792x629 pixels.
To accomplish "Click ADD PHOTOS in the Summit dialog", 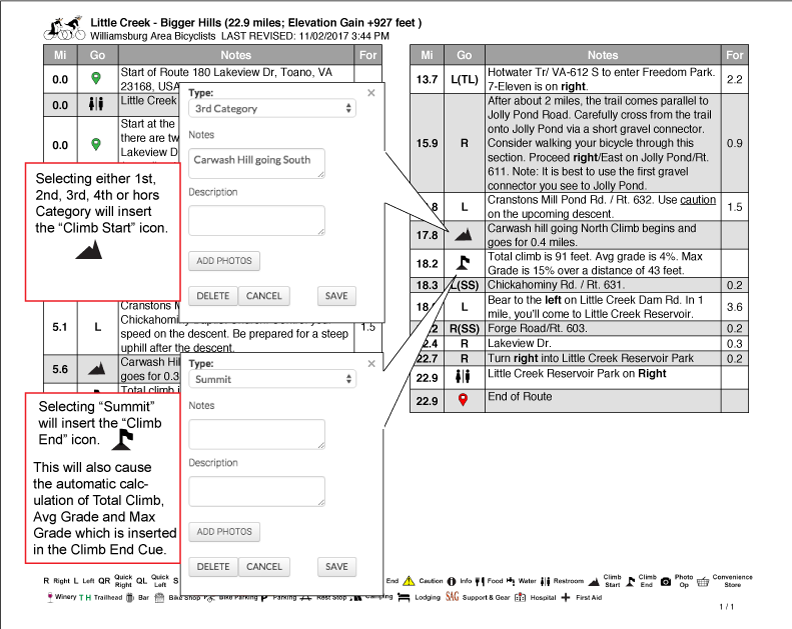I will point(224,532).
